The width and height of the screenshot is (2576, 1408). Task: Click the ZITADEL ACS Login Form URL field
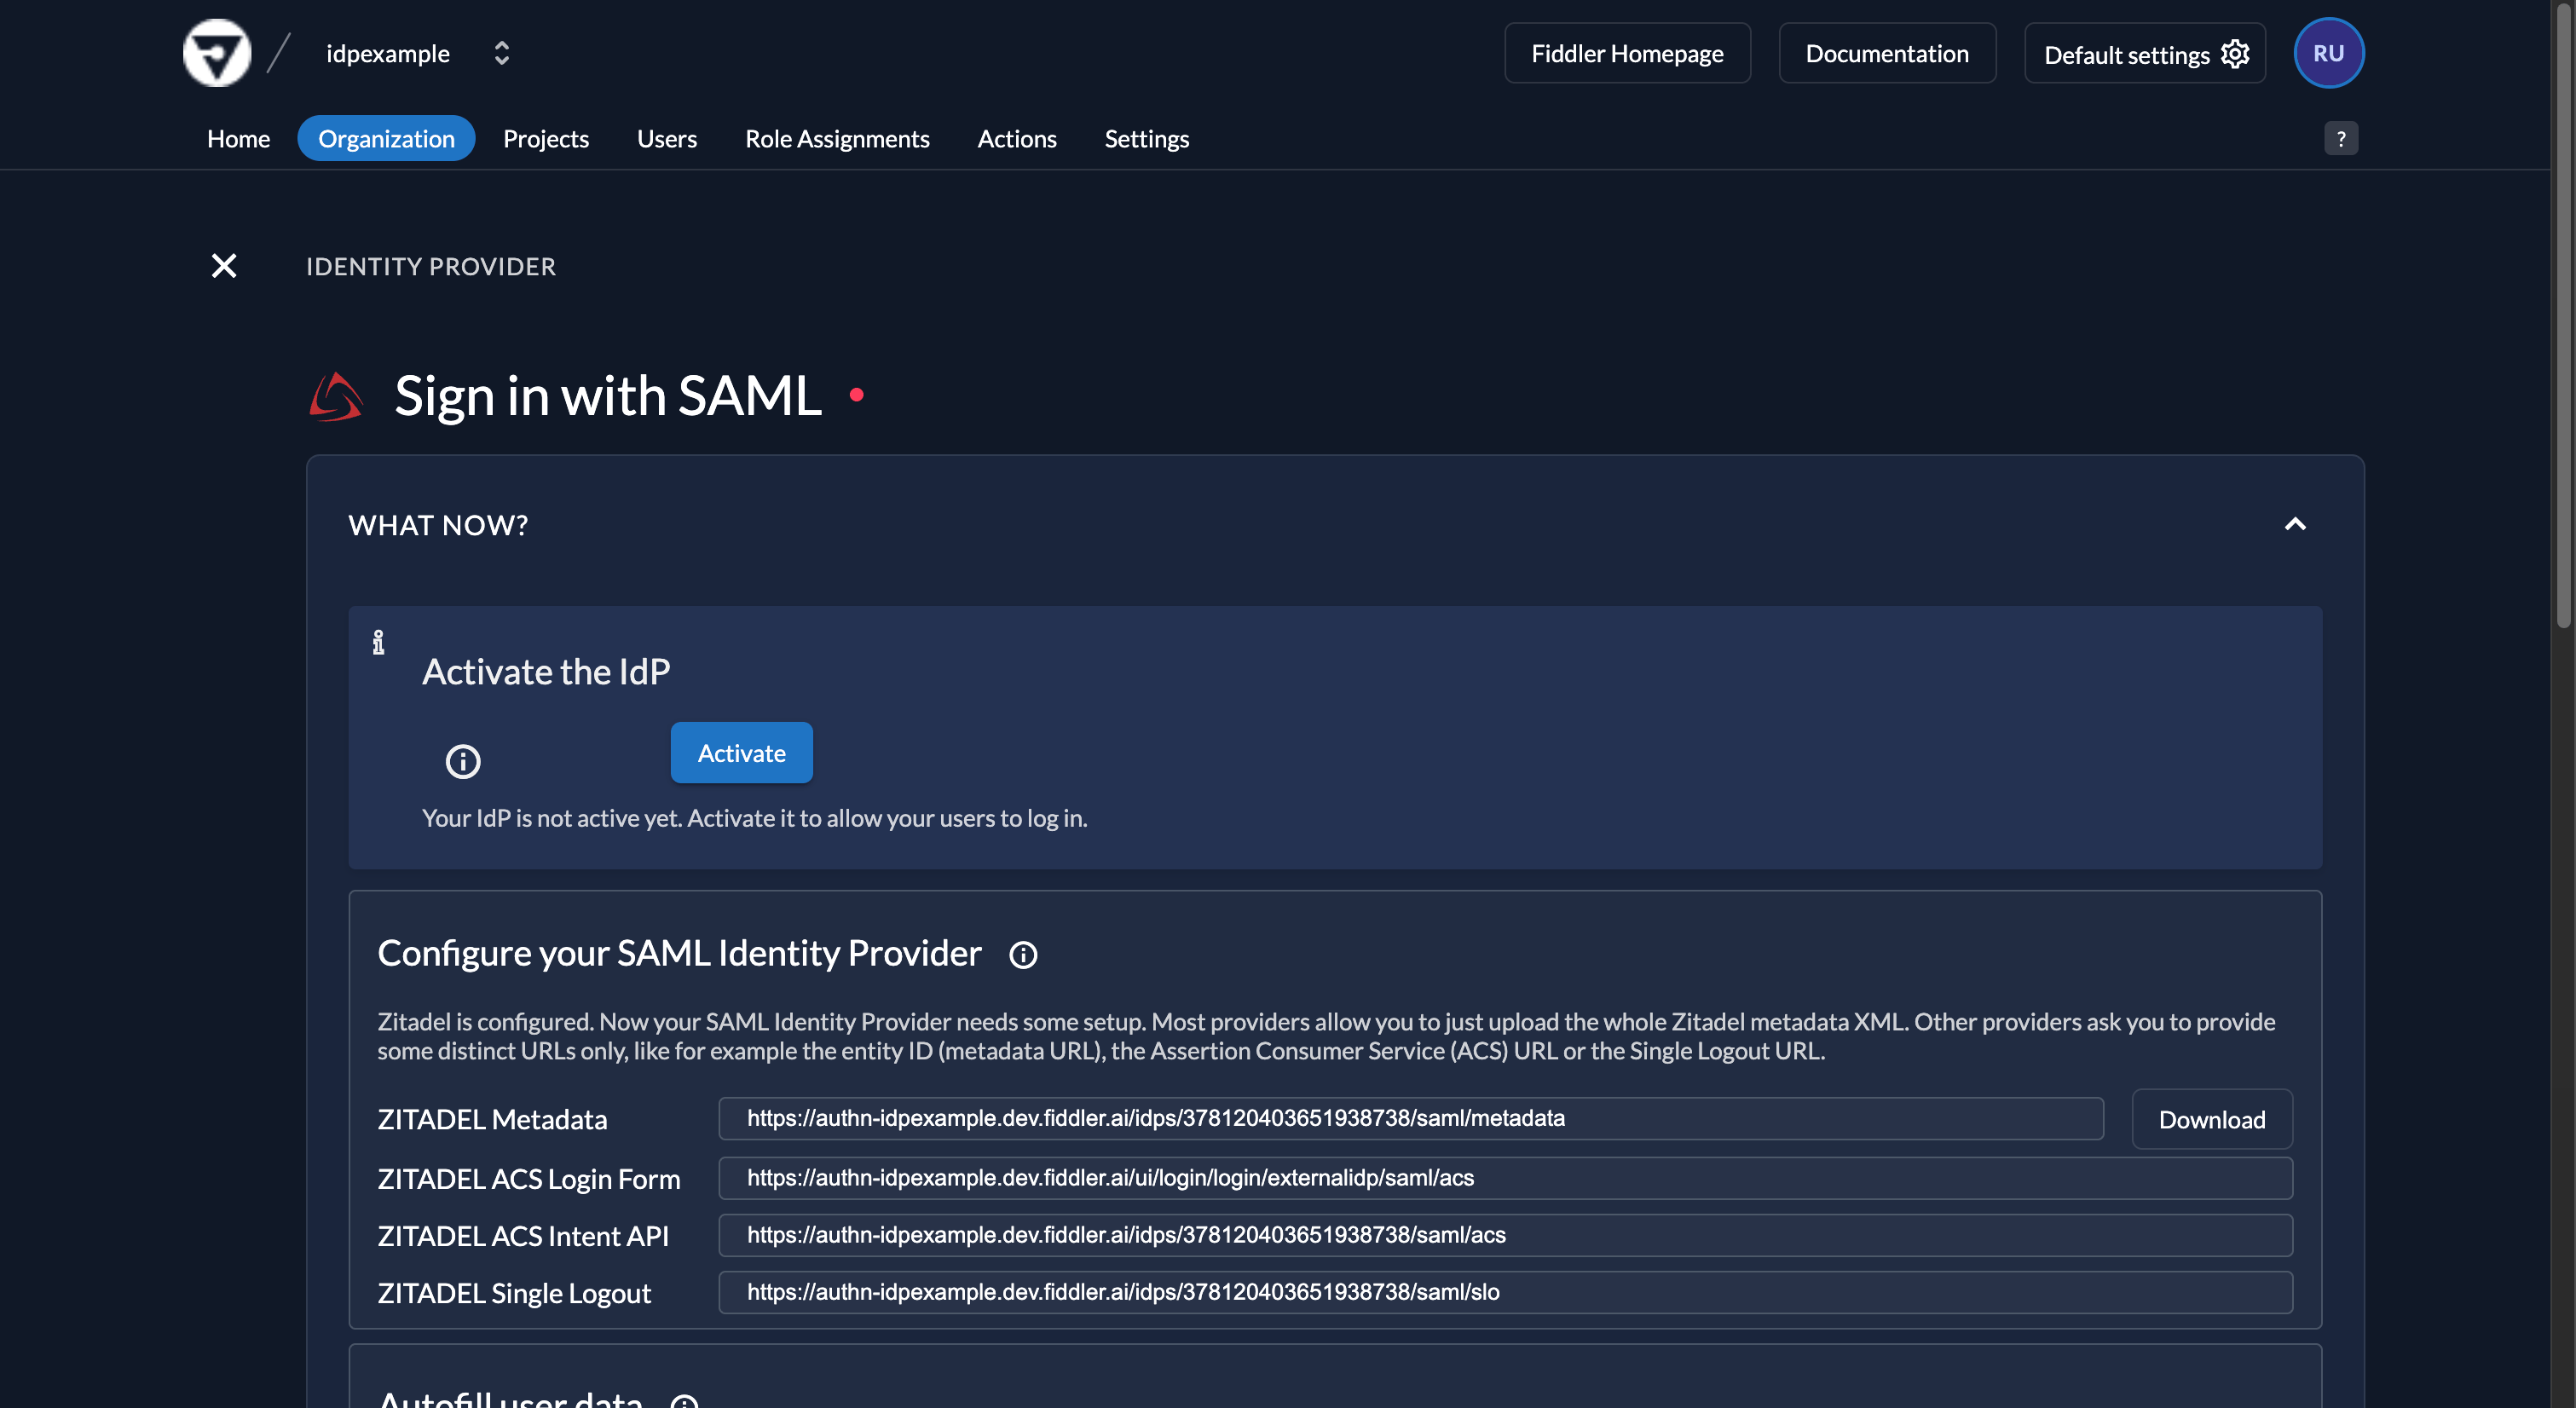click(x=1505, y=1178)
